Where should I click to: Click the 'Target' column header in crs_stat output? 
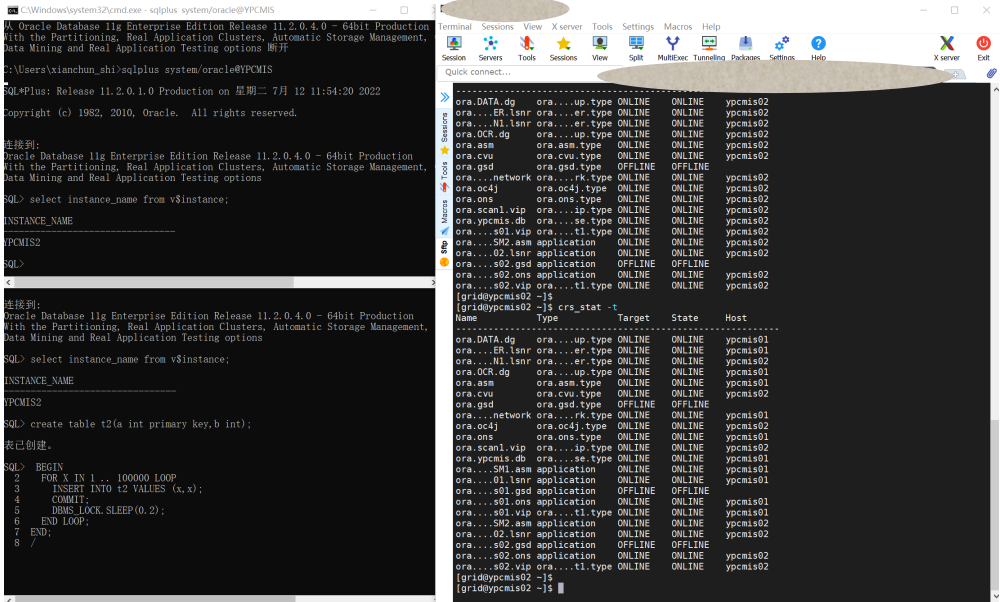coord(633,318)
